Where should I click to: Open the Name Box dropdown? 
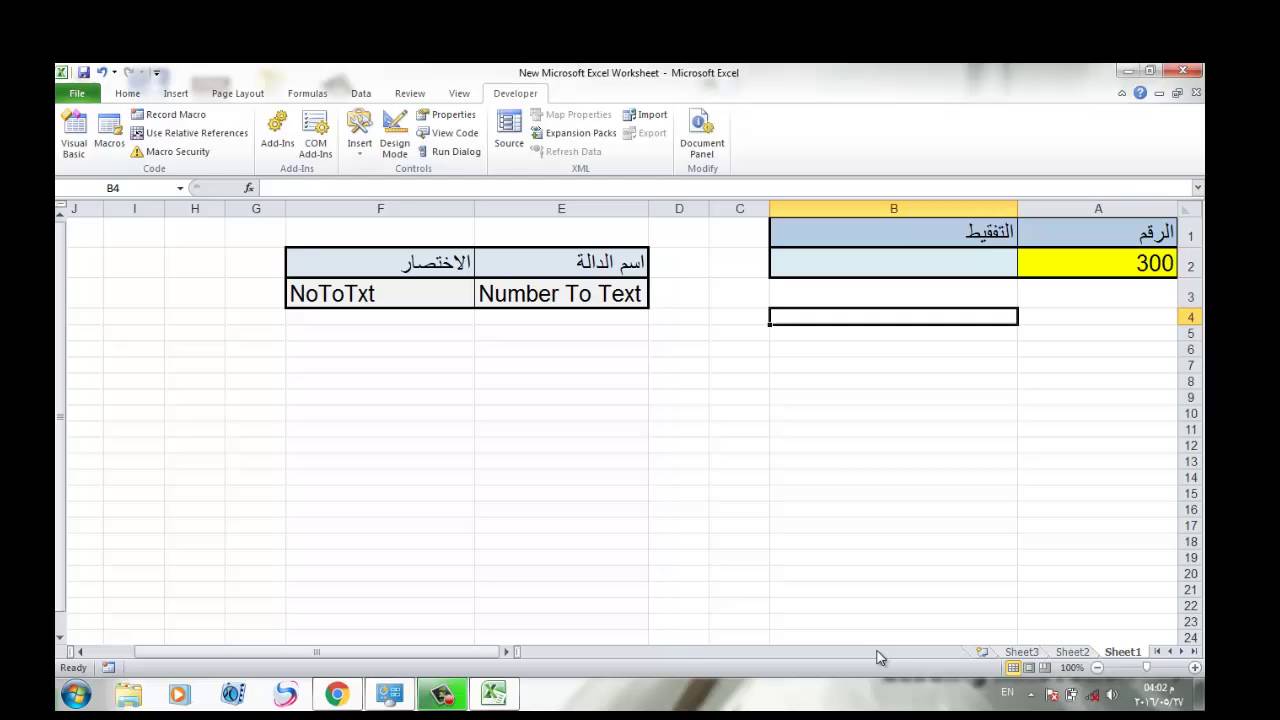click(x=180, y=188)
